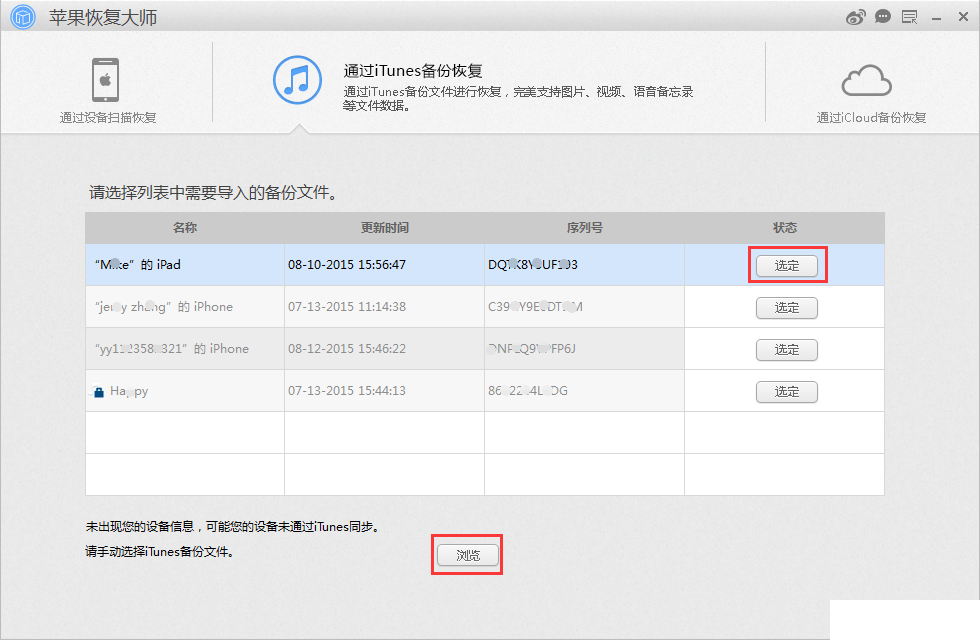Click the 苹果恢复大师 title text
This screenshot has height=640, width=980.
tap(103, 18)
